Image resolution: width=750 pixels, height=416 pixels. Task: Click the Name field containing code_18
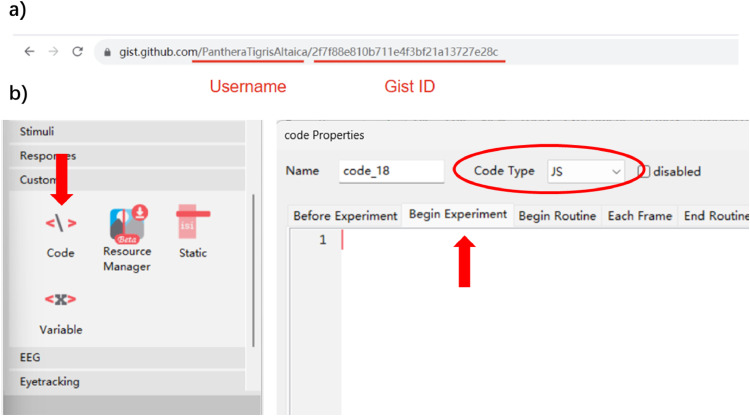(391, 171)
